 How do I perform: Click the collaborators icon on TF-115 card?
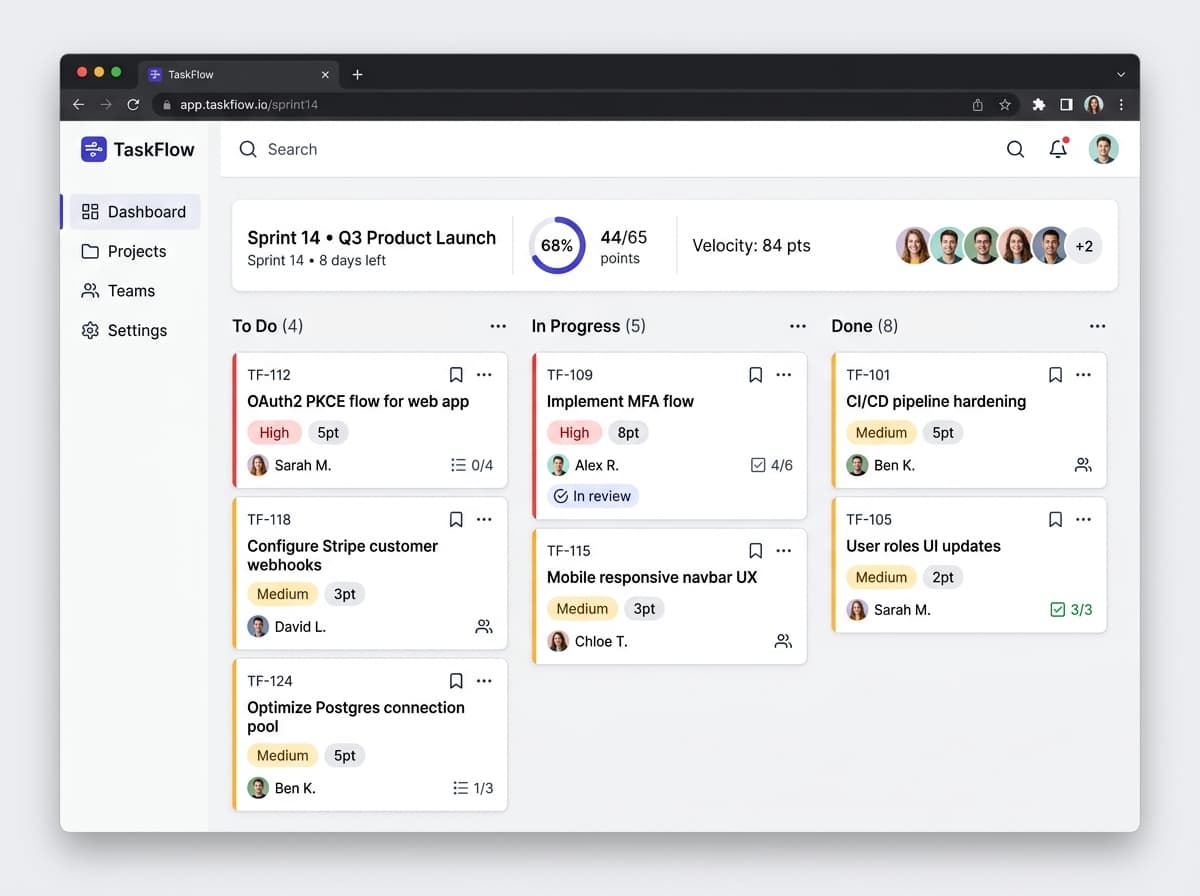tap(783, 641)
